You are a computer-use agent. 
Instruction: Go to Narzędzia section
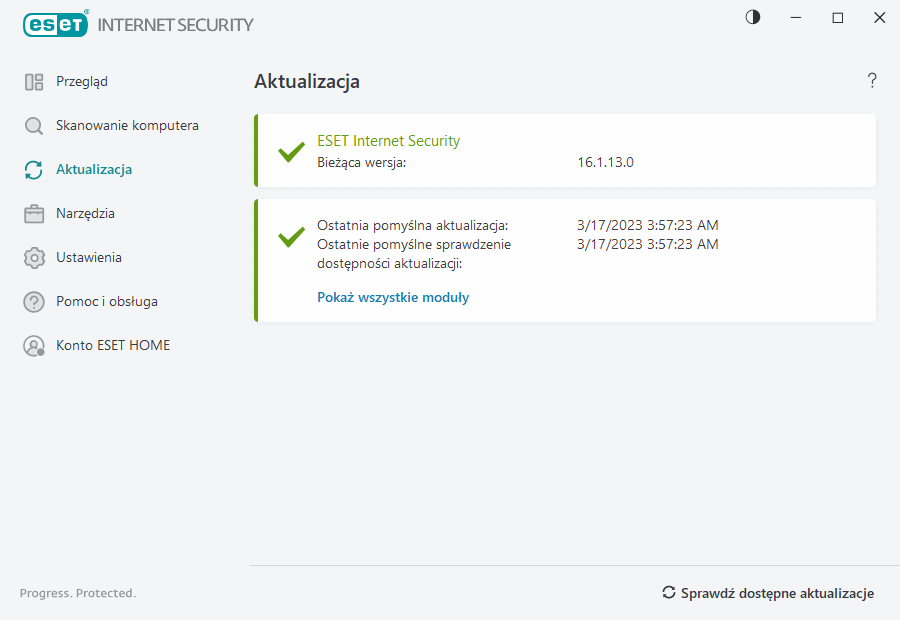click(x=85, y=214)
